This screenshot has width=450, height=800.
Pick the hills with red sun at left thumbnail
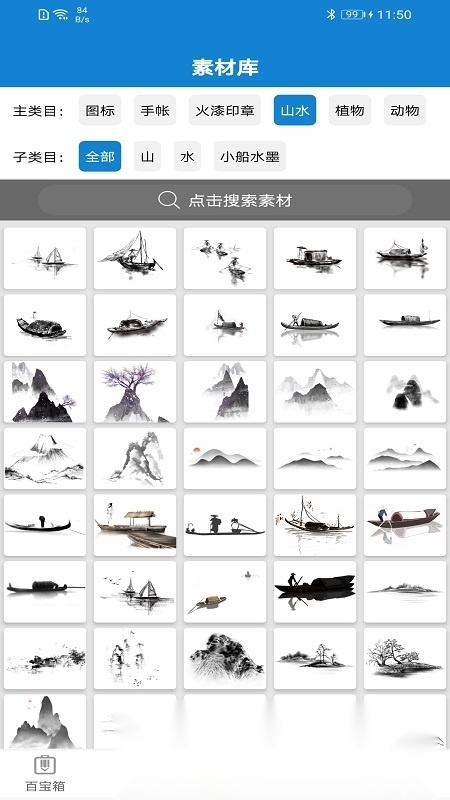point(225,458)
